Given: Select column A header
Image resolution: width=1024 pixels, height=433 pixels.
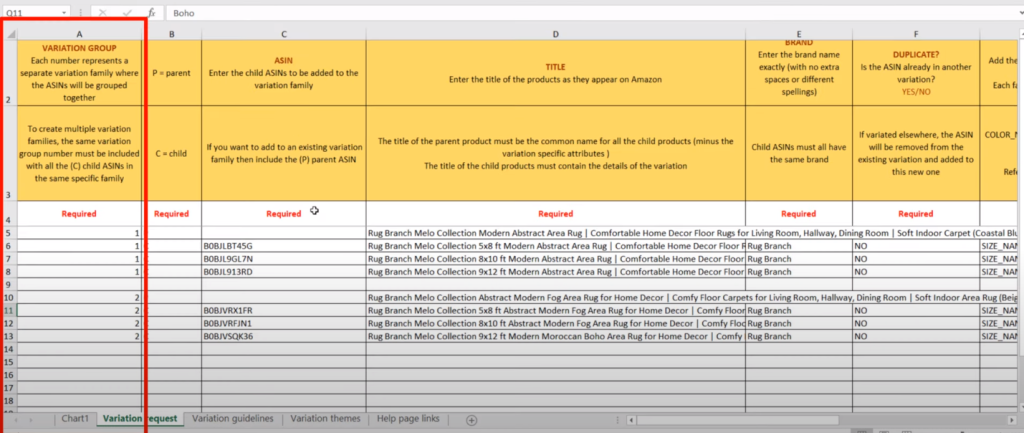Looking at the screenshot, I should click(x=79, y=34).
